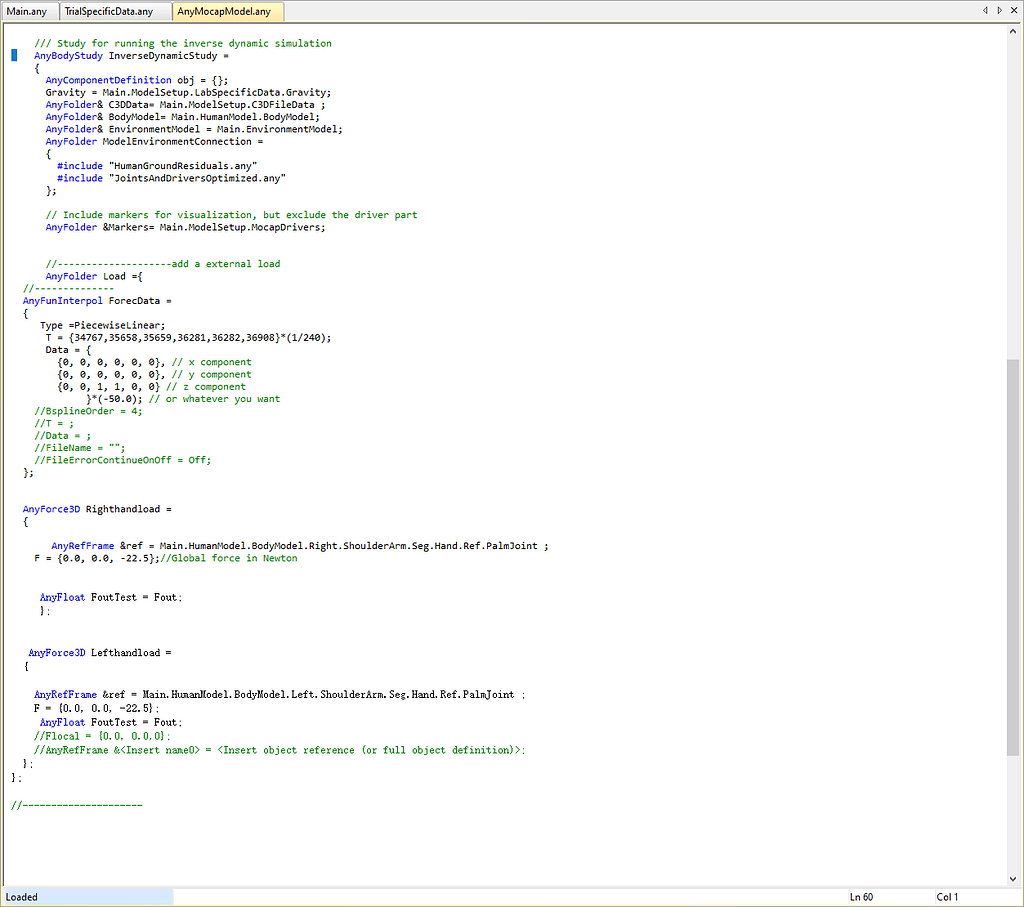Image resolution: width=1024 pixels, height=907 pixels.
Task: Select the AnyMocapModel.any tab
Action: pyautogui.click(x=227, y=10)
